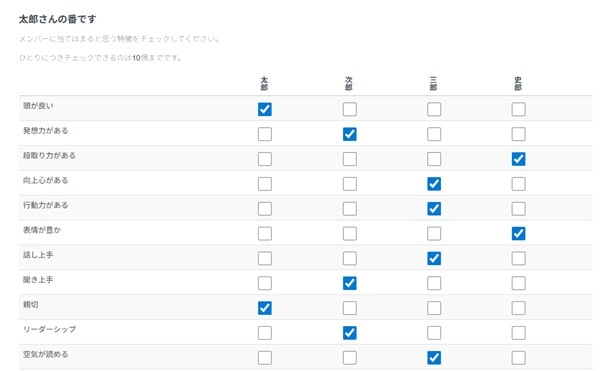Screen dimensions: 600x371
Task: Check 空気が読める for 史郎
Action: [x=518, y=358]
